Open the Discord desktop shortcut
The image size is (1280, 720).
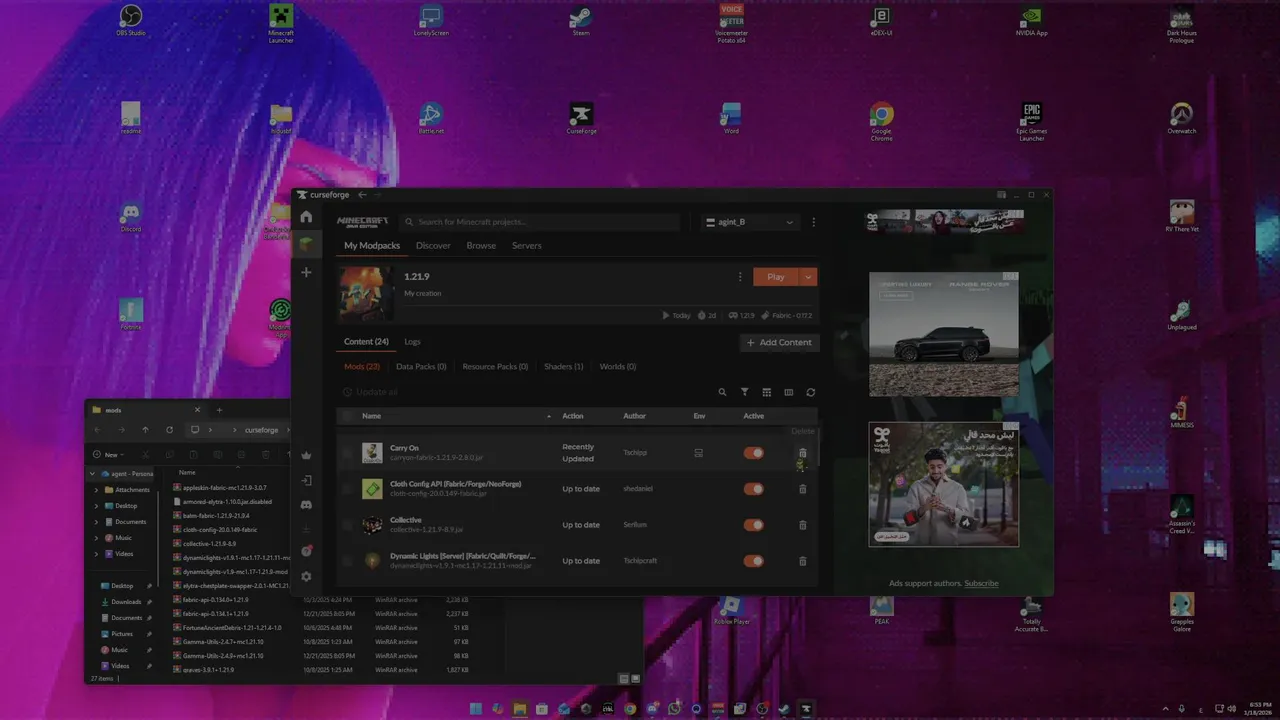point(130,217)
